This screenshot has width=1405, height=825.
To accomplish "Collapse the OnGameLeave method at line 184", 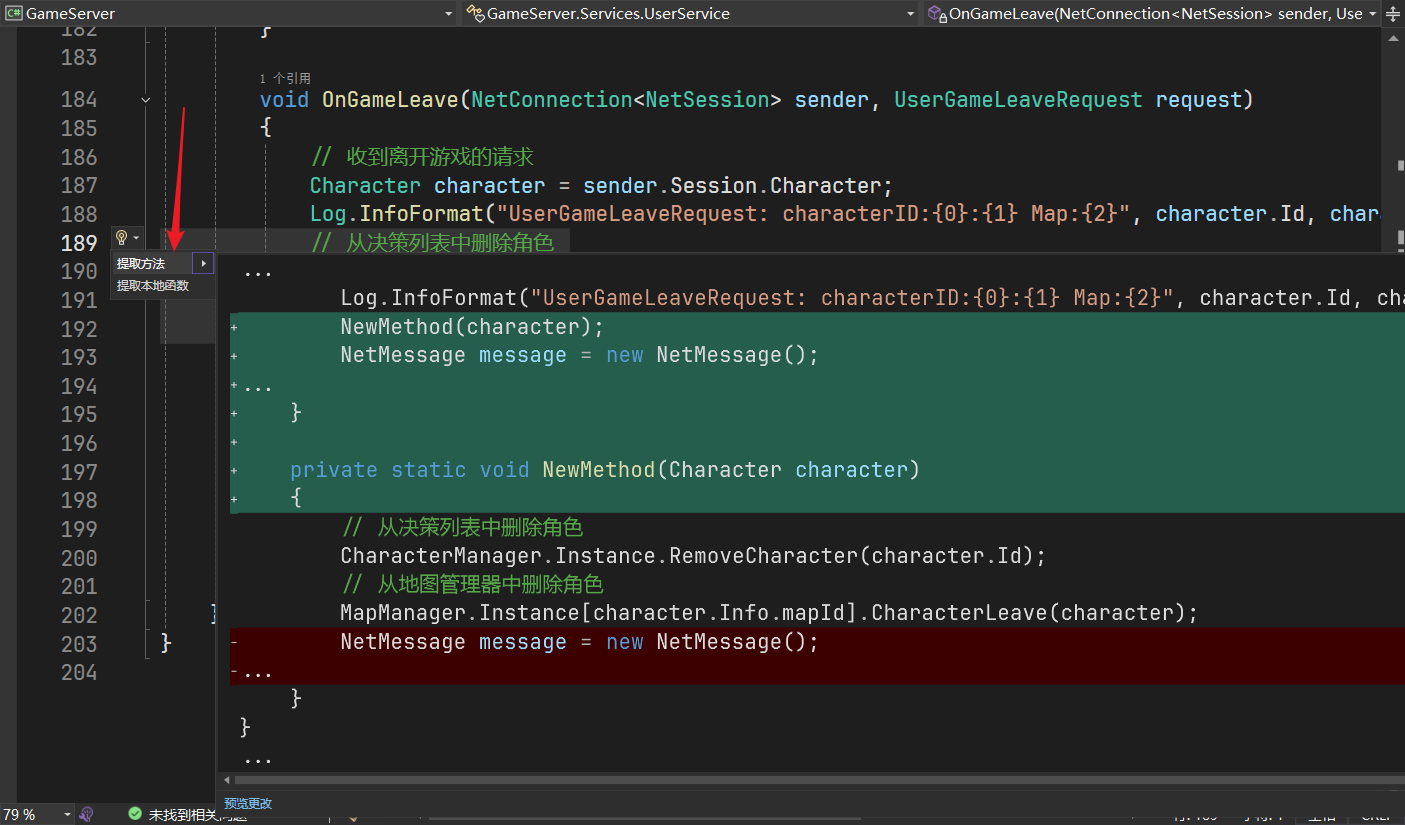I will click(146, 100).
